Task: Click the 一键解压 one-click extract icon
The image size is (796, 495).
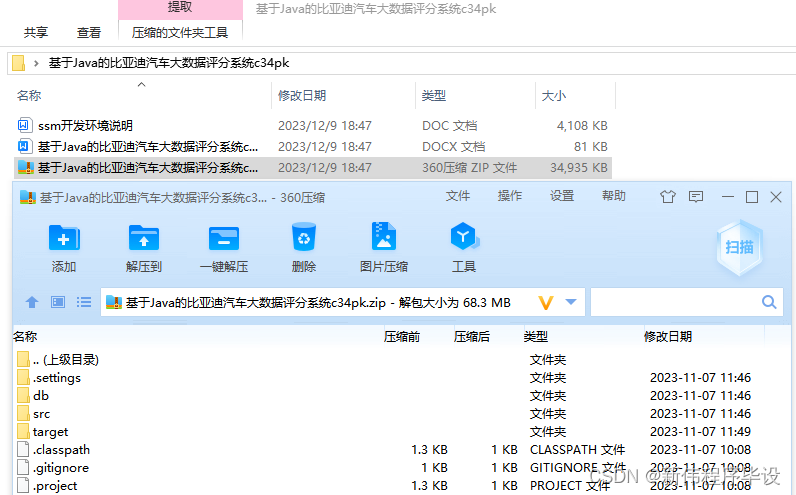Action: tap(224, 238)
